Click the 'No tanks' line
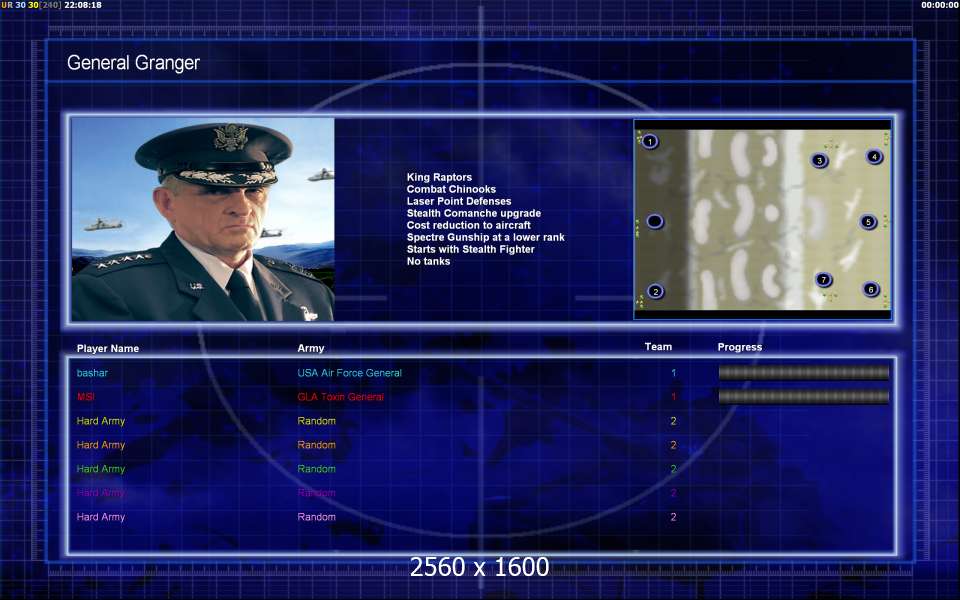Screen dimensions: 960x600 (x=428, y=261)
